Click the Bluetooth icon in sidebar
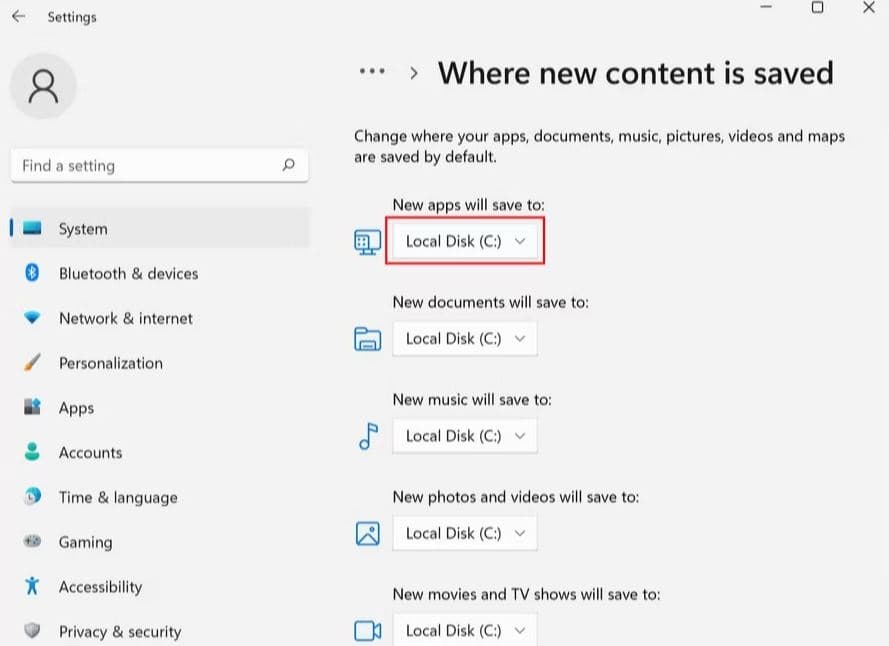Screen dimensions: 889x646 tap(32, 273)
